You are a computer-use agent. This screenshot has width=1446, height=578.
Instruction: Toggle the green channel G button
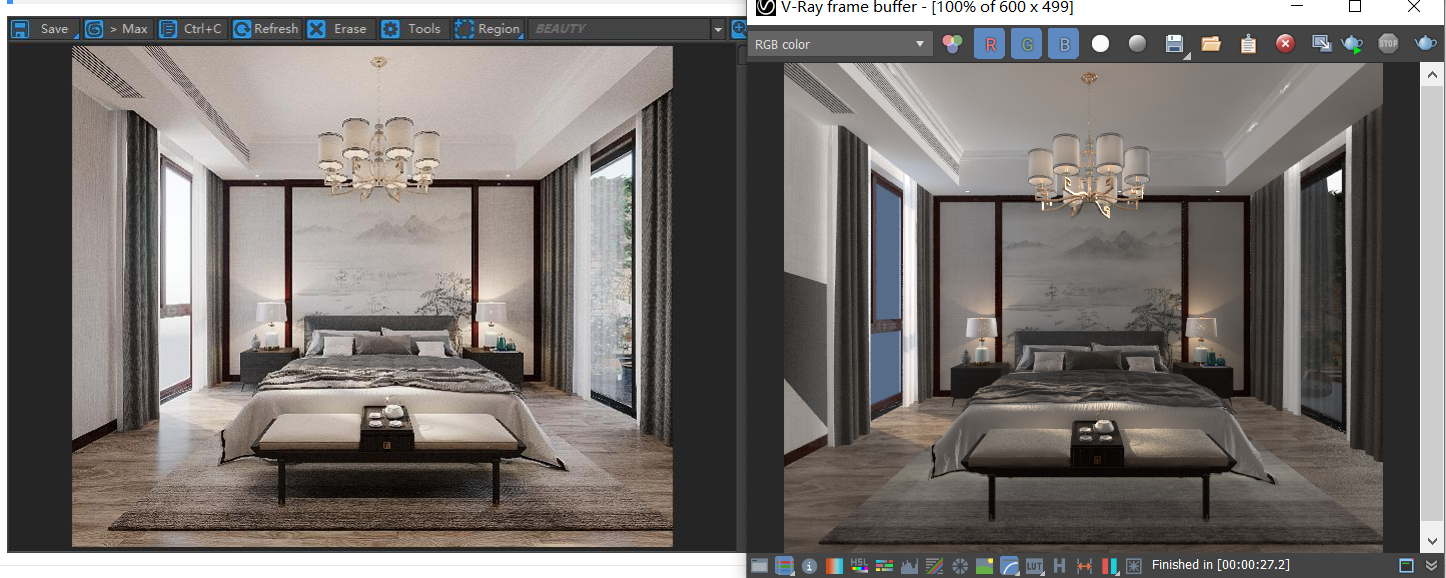coord(1026,44)
